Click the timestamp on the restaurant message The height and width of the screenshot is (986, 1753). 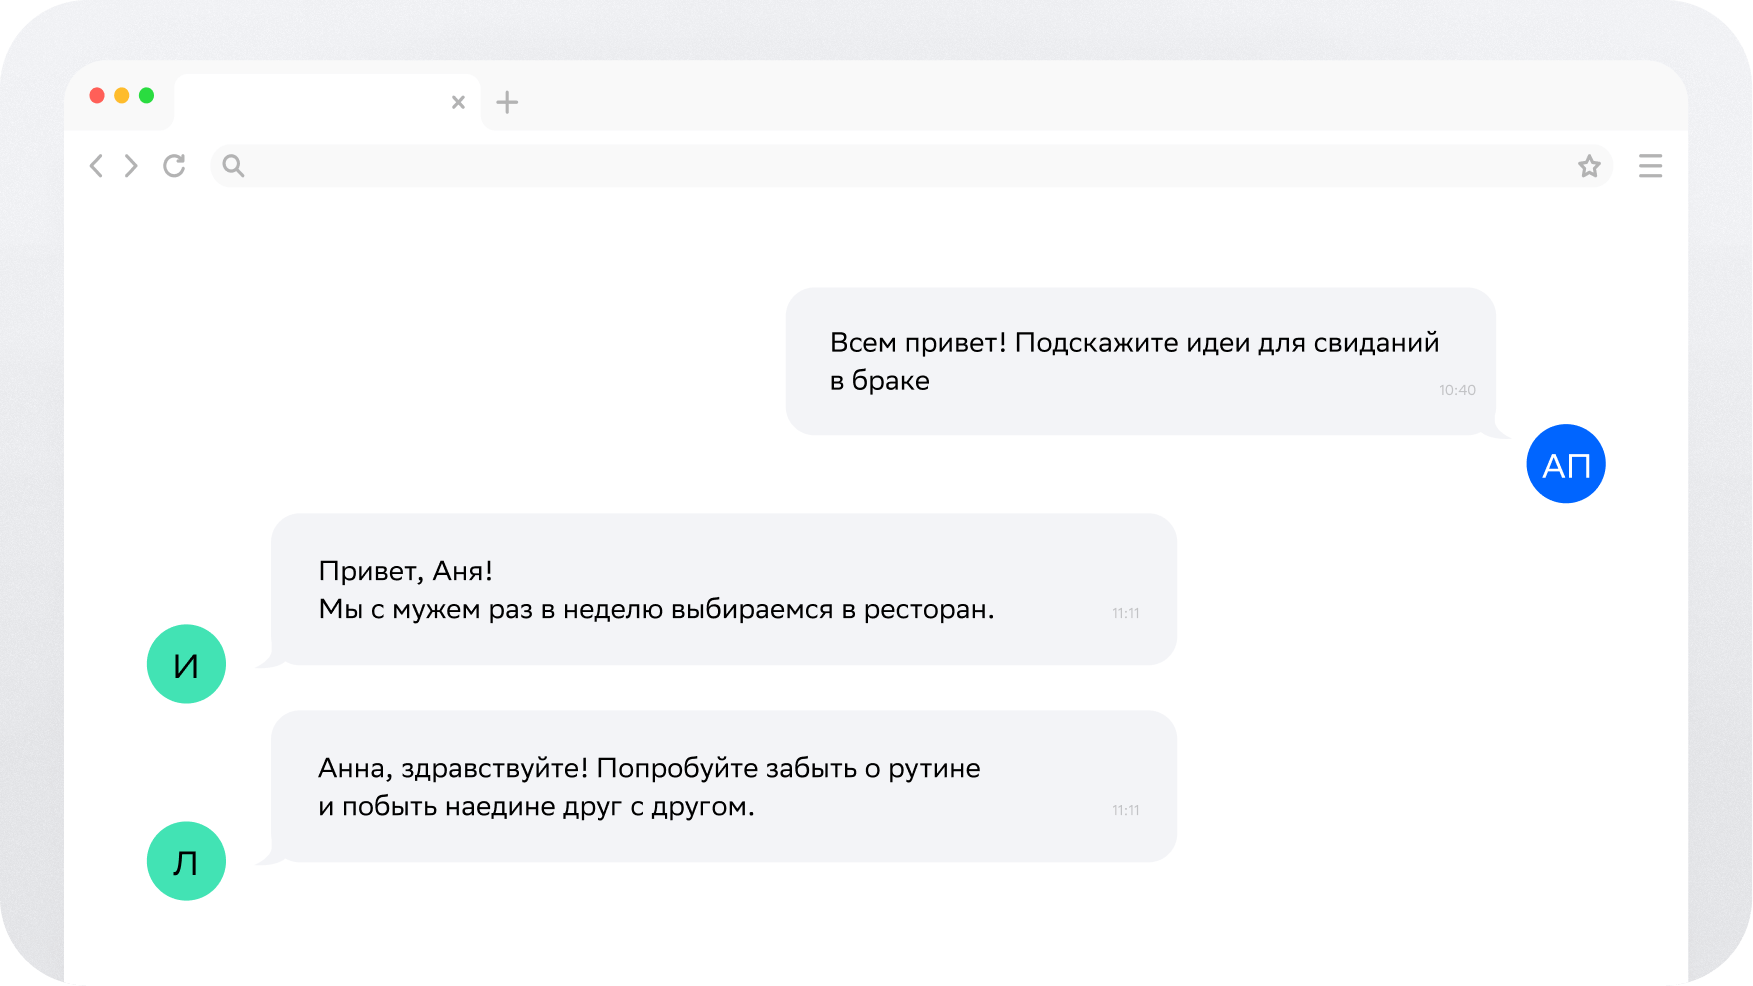point(1126,613)
